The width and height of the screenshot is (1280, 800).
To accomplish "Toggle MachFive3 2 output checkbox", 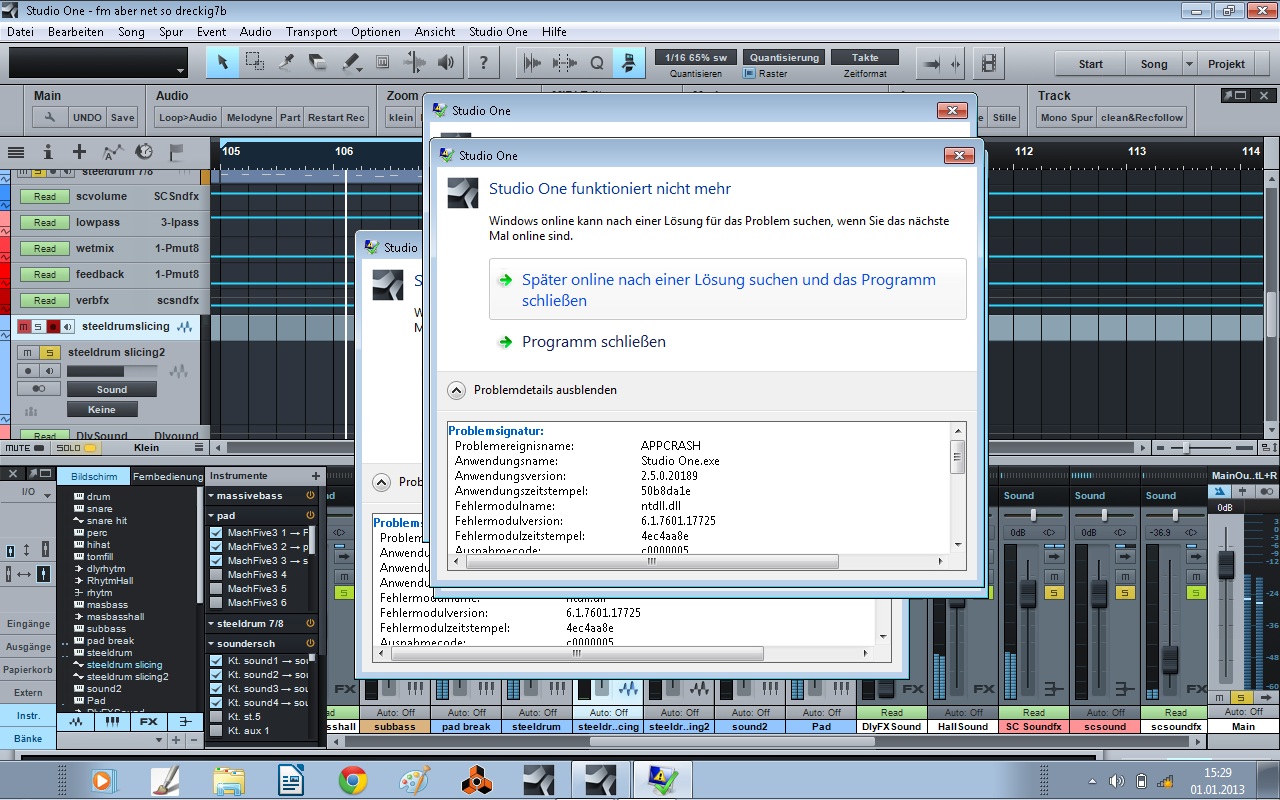I will pos(216,547).
